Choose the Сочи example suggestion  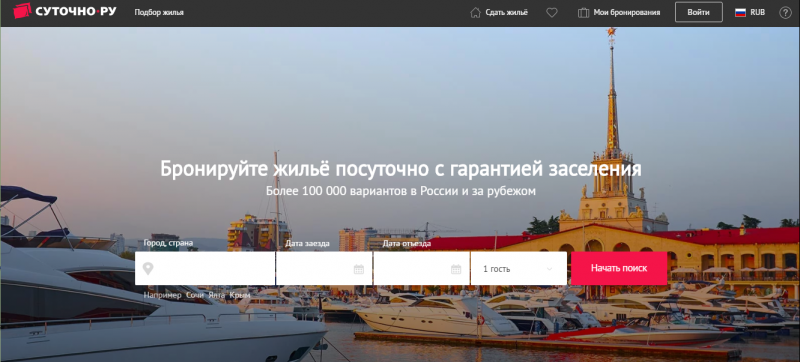195,295
